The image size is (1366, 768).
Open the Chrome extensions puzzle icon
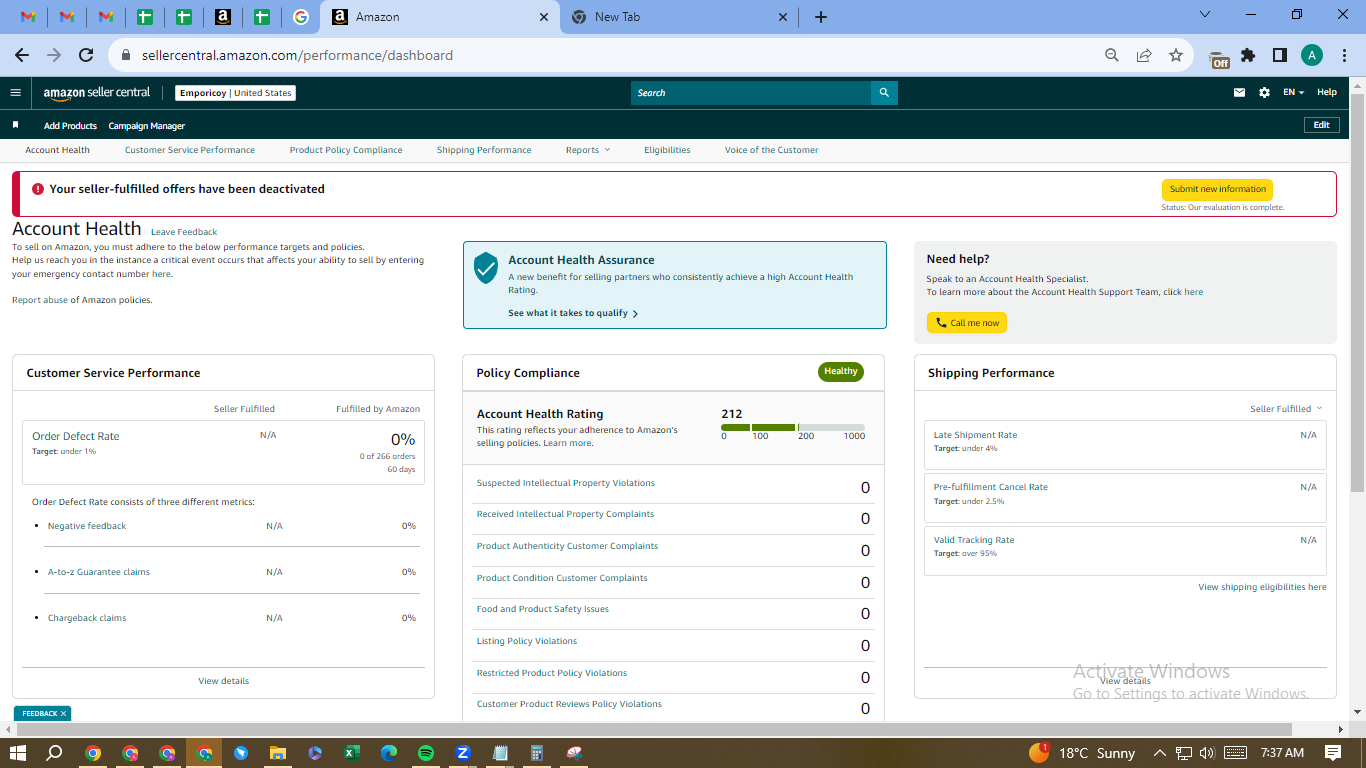[x=1248, y=56]
